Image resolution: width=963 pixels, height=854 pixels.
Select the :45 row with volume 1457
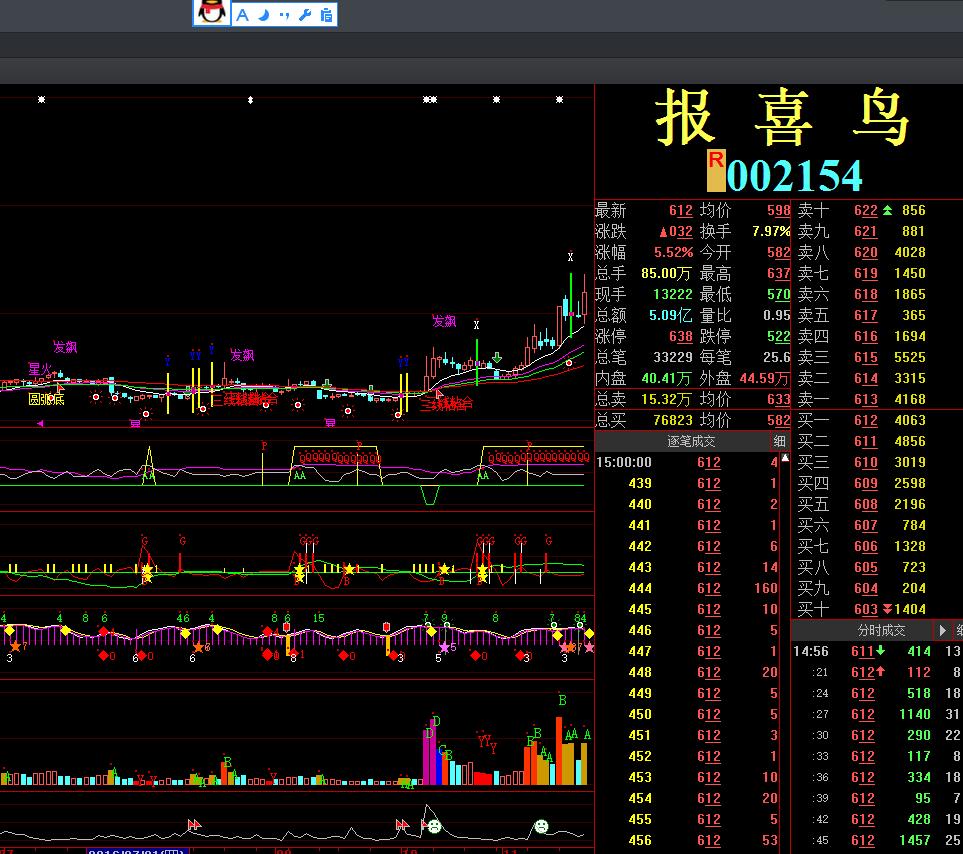[877, 840]
